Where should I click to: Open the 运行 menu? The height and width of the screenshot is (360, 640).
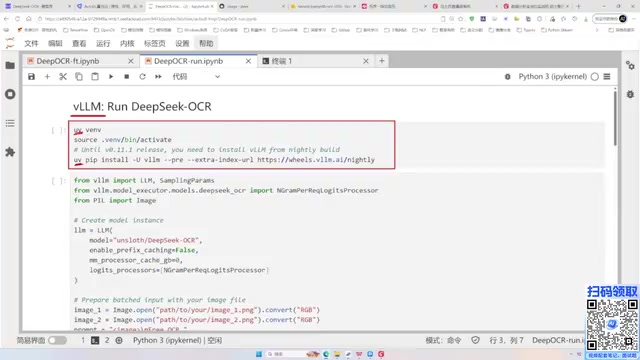tap(103, 43)
